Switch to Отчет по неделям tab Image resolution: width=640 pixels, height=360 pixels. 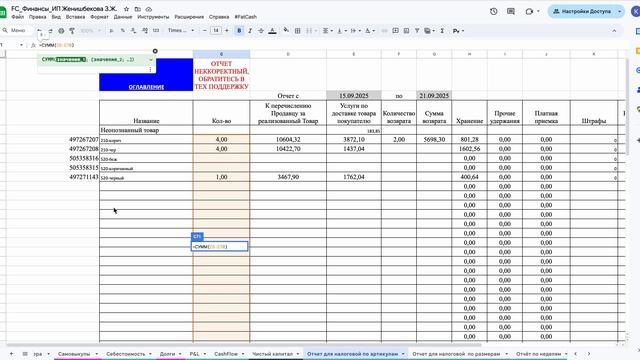[542, 354]
